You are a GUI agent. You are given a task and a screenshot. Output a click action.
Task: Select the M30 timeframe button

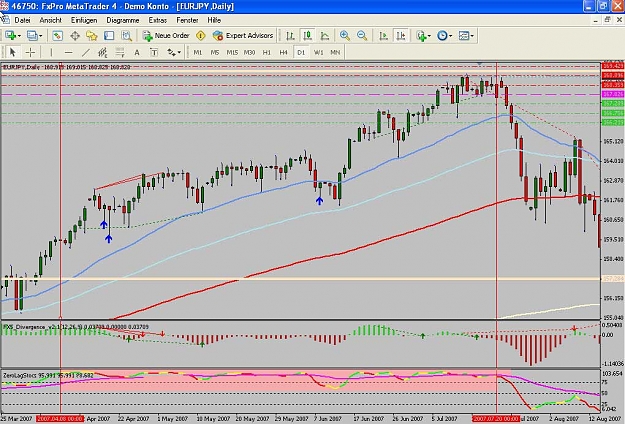[249, 52]
